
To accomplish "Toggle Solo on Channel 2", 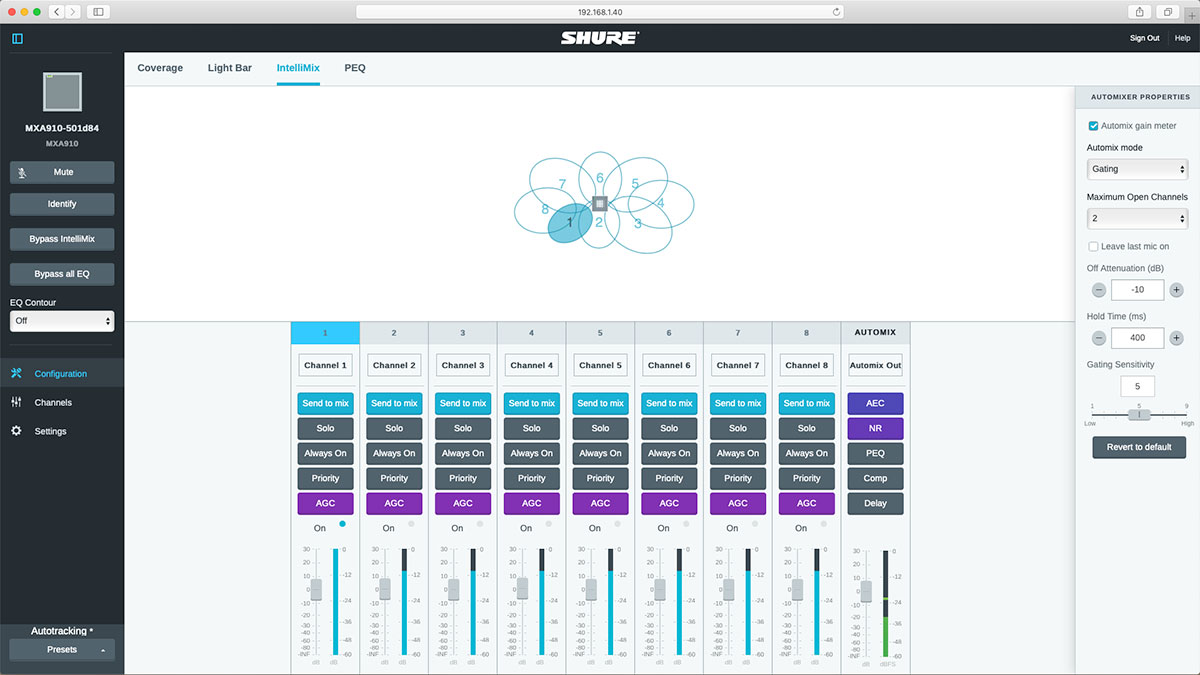I will tap(394, 428).
